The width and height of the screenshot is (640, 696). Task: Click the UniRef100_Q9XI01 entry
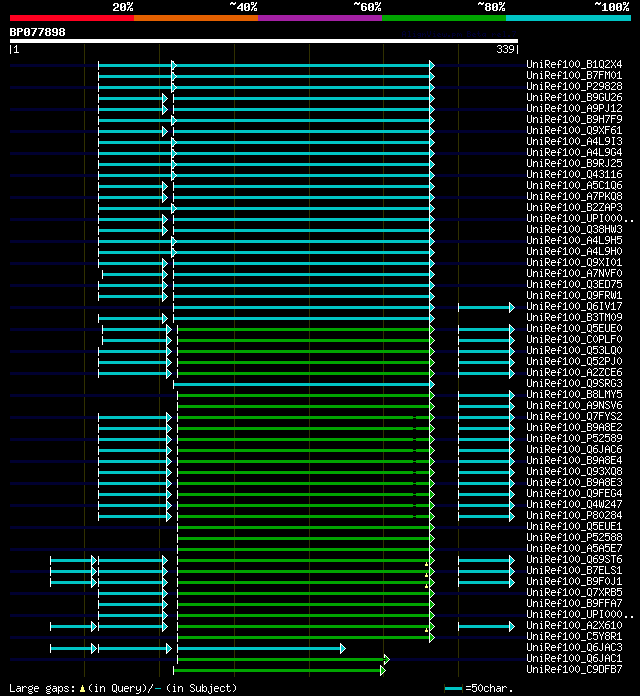point(574,262)
